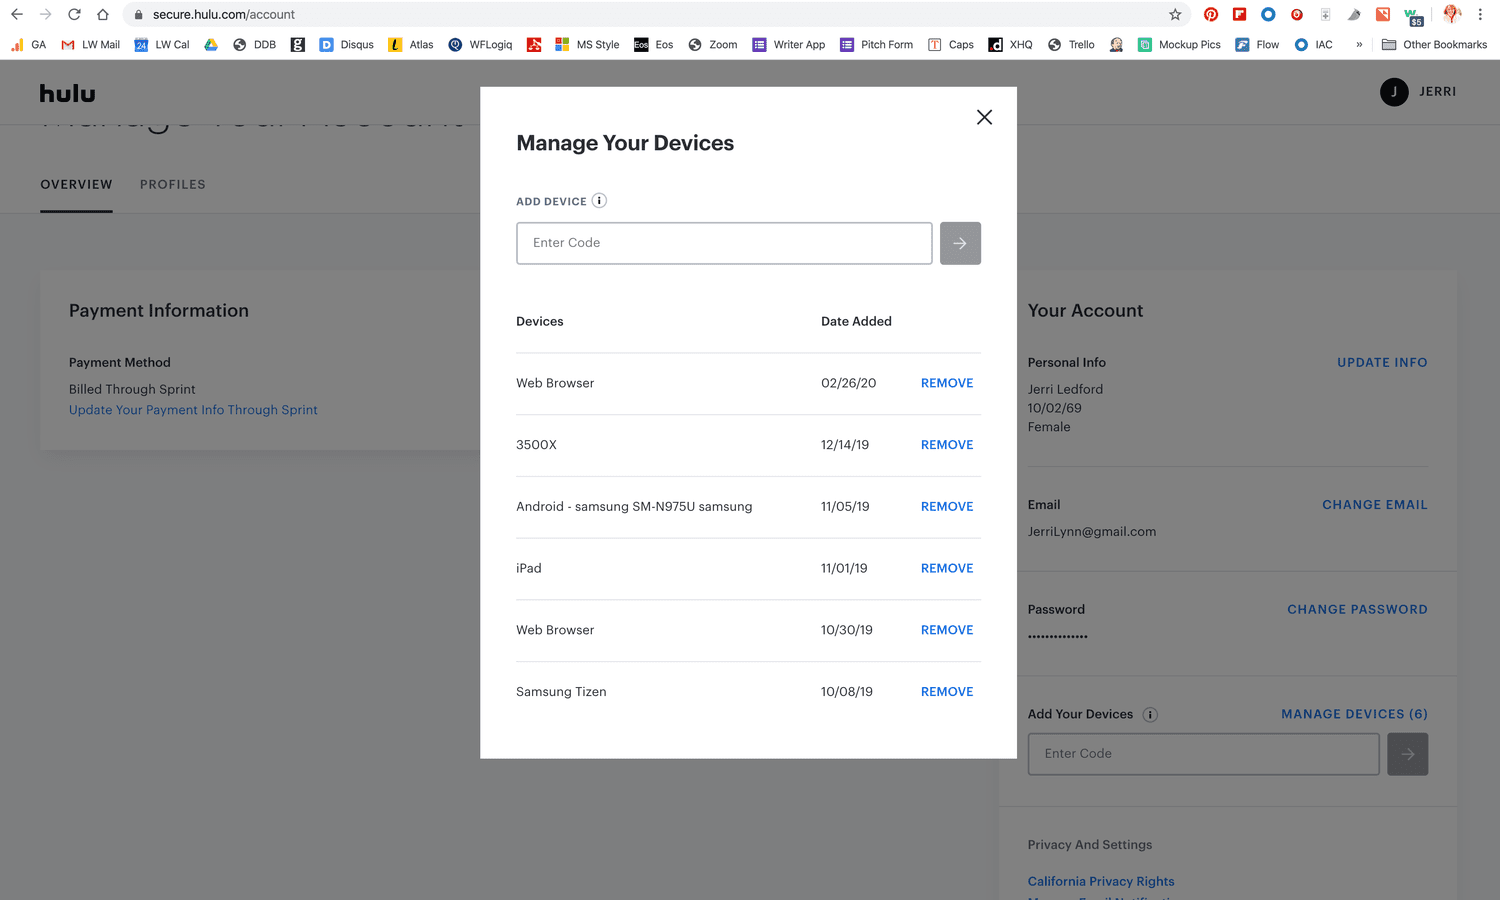Bookmark this page with star icon
Image resolution: width=1500 pixels, height=900 pixels.
click(1175, 15)
